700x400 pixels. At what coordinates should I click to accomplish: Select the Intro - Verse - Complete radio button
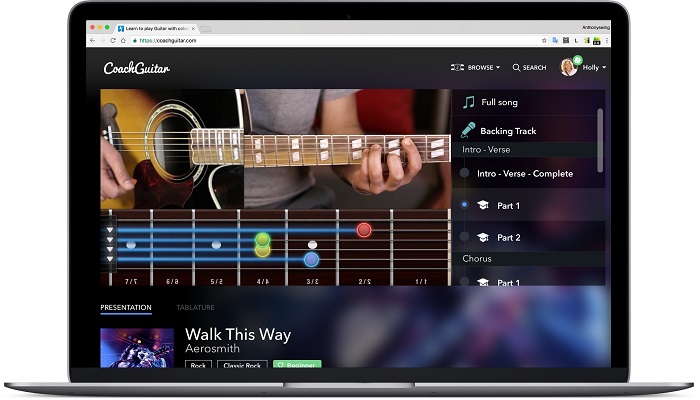[464, 173]
